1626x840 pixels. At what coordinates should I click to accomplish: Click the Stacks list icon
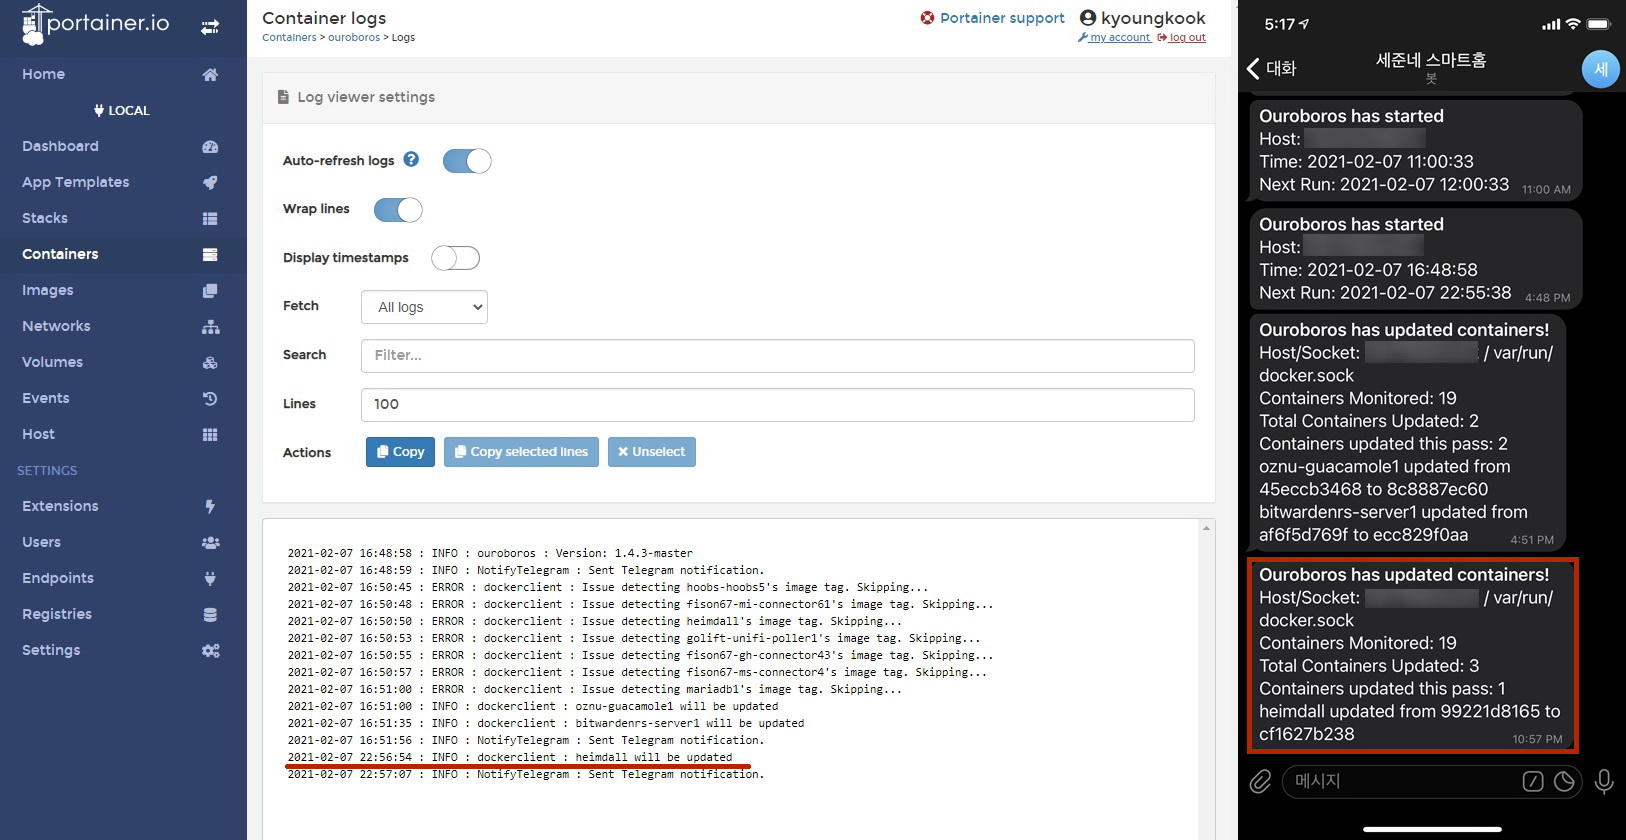pos(210,218)
